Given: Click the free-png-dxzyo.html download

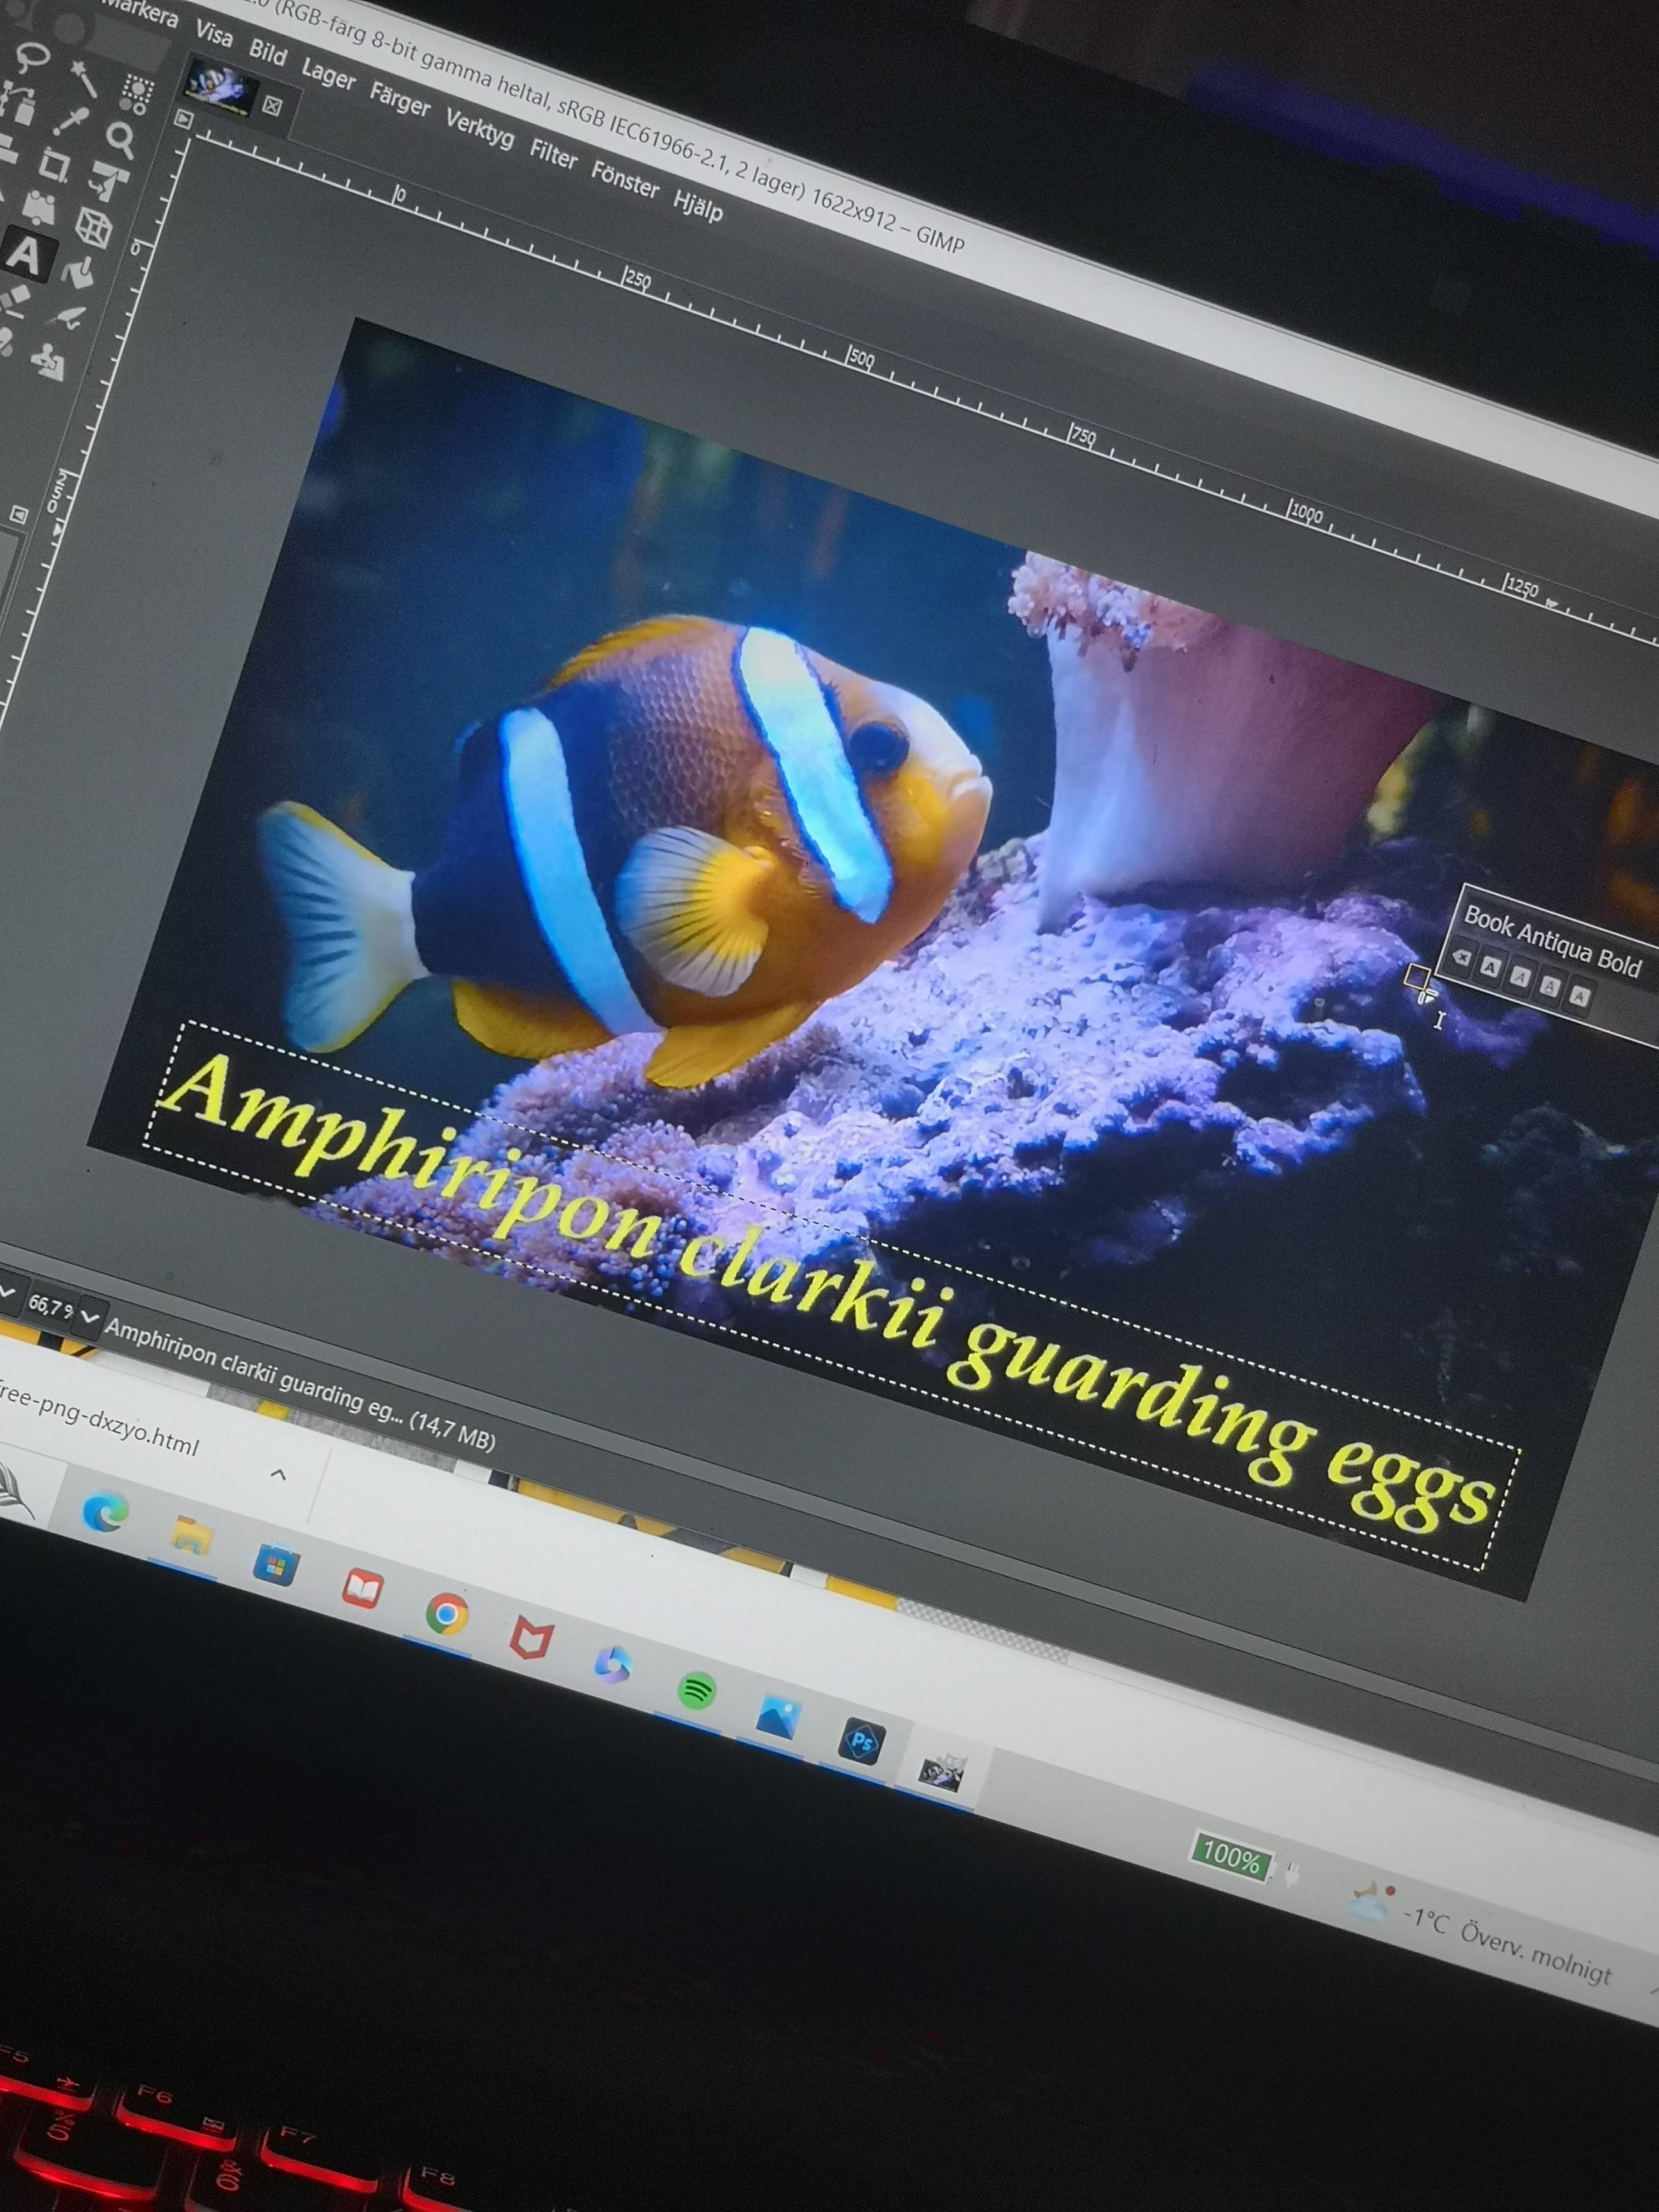Looking at the screenshot, I should [100, 1421].
